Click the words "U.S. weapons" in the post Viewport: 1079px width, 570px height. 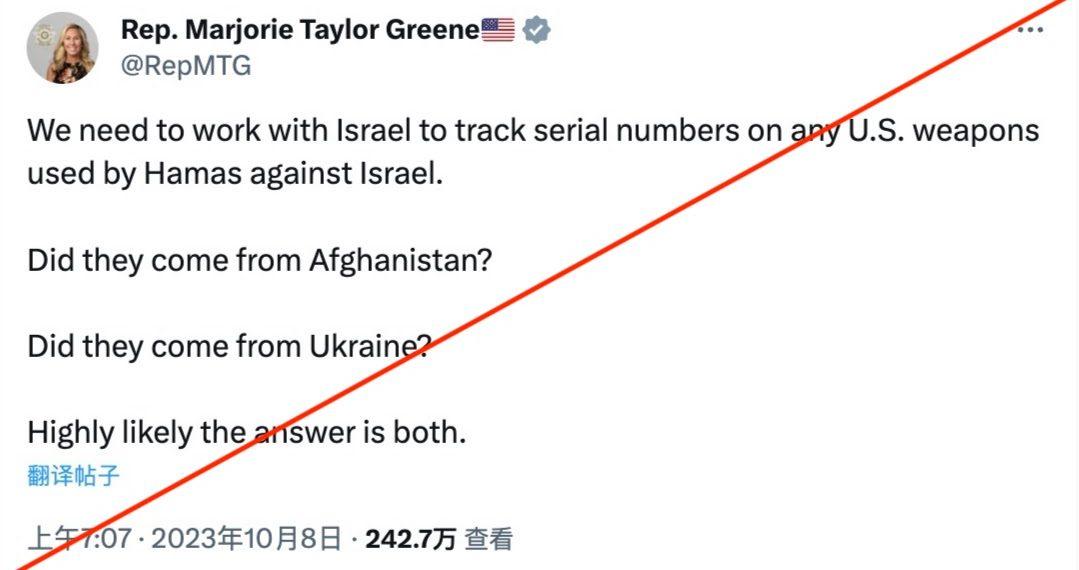coord(943,131)
